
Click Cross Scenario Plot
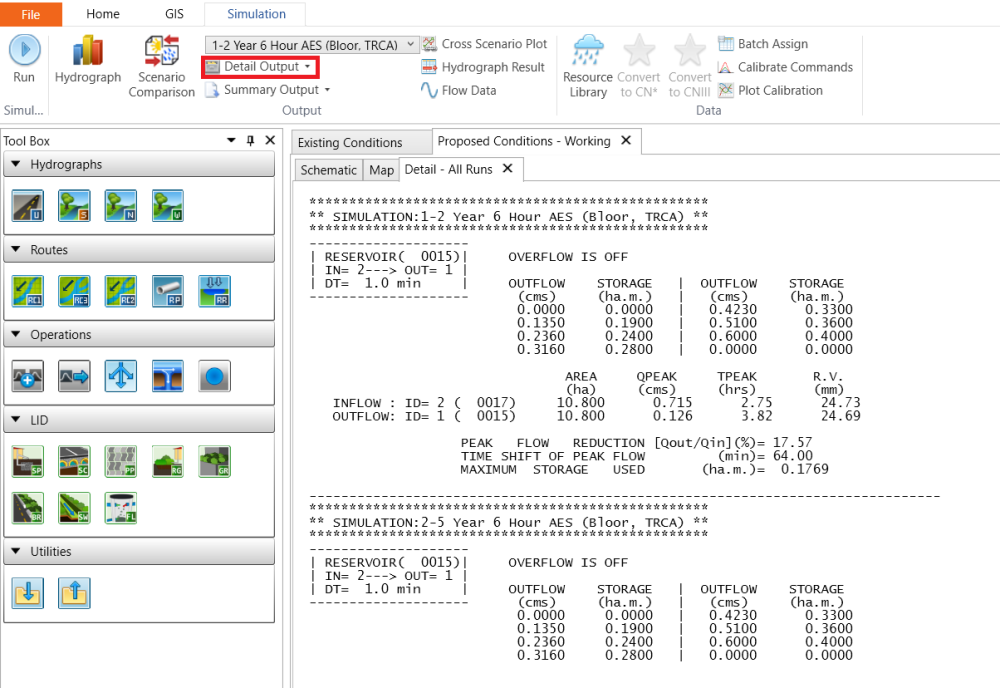(x=485, y=44)
